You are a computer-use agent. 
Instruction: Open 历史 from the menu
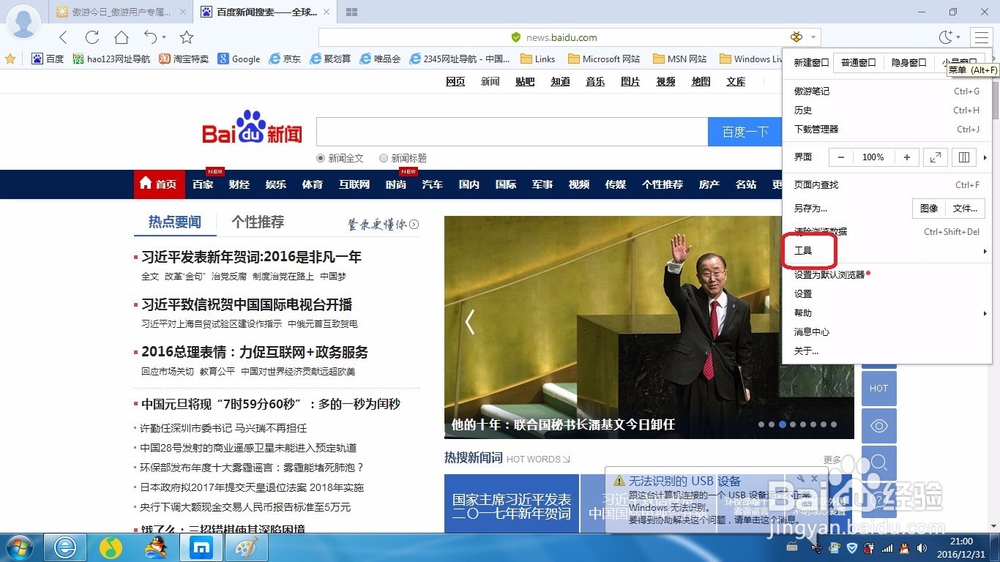887,110
